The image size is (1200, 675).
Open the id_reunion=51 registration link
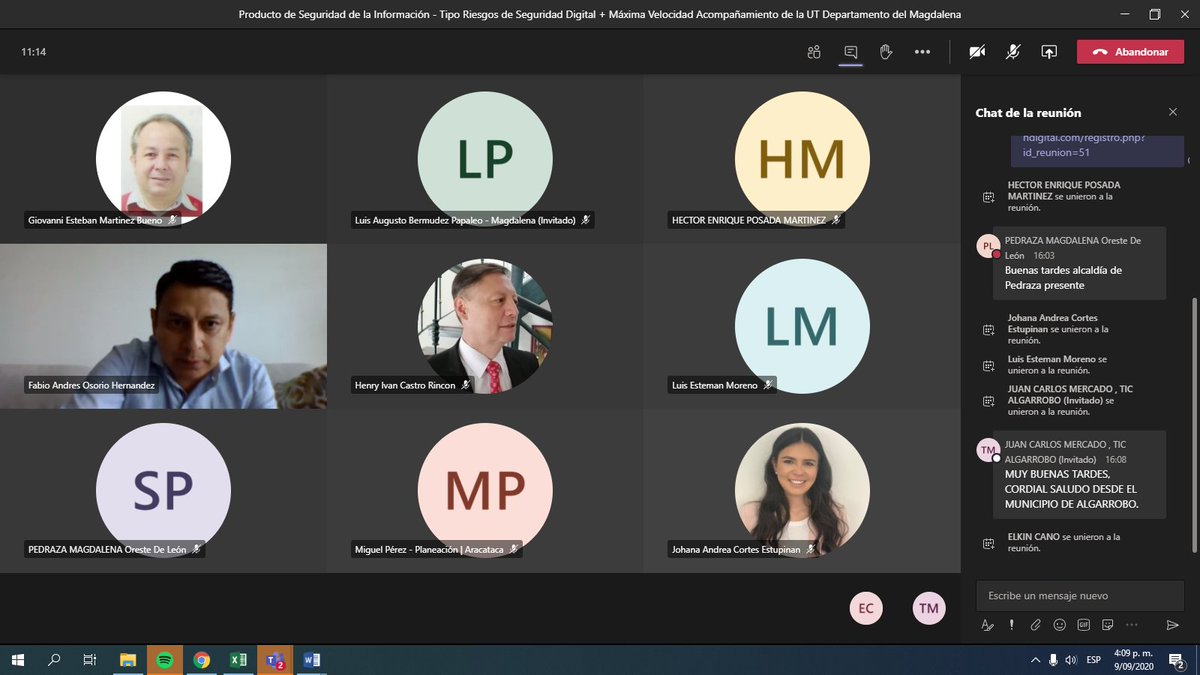pyautogui.click(x=1082, y=146)
